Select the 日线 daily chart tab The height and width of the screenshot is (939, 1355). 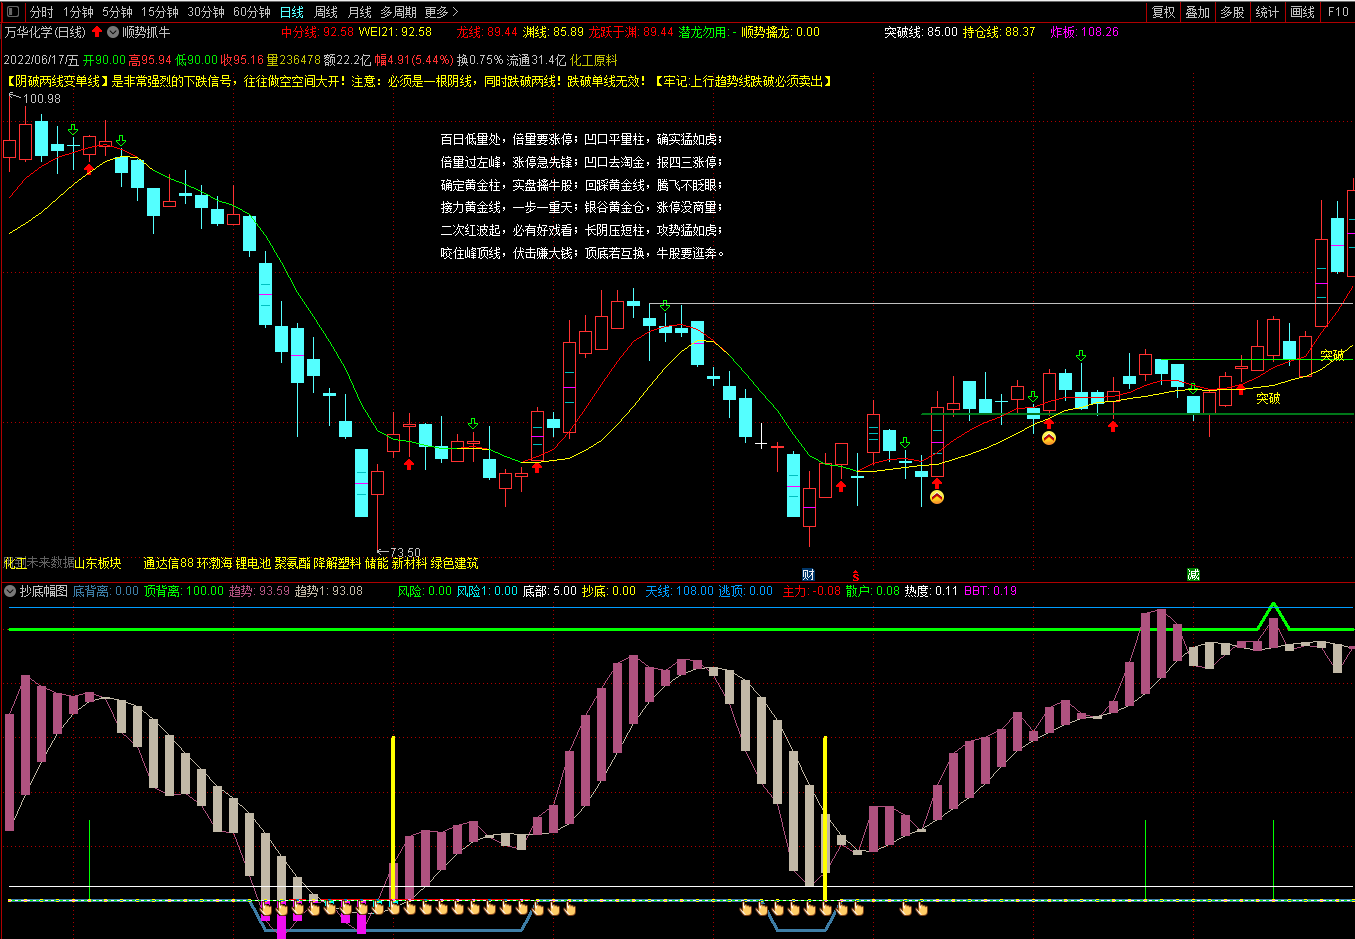pos(291,12)
